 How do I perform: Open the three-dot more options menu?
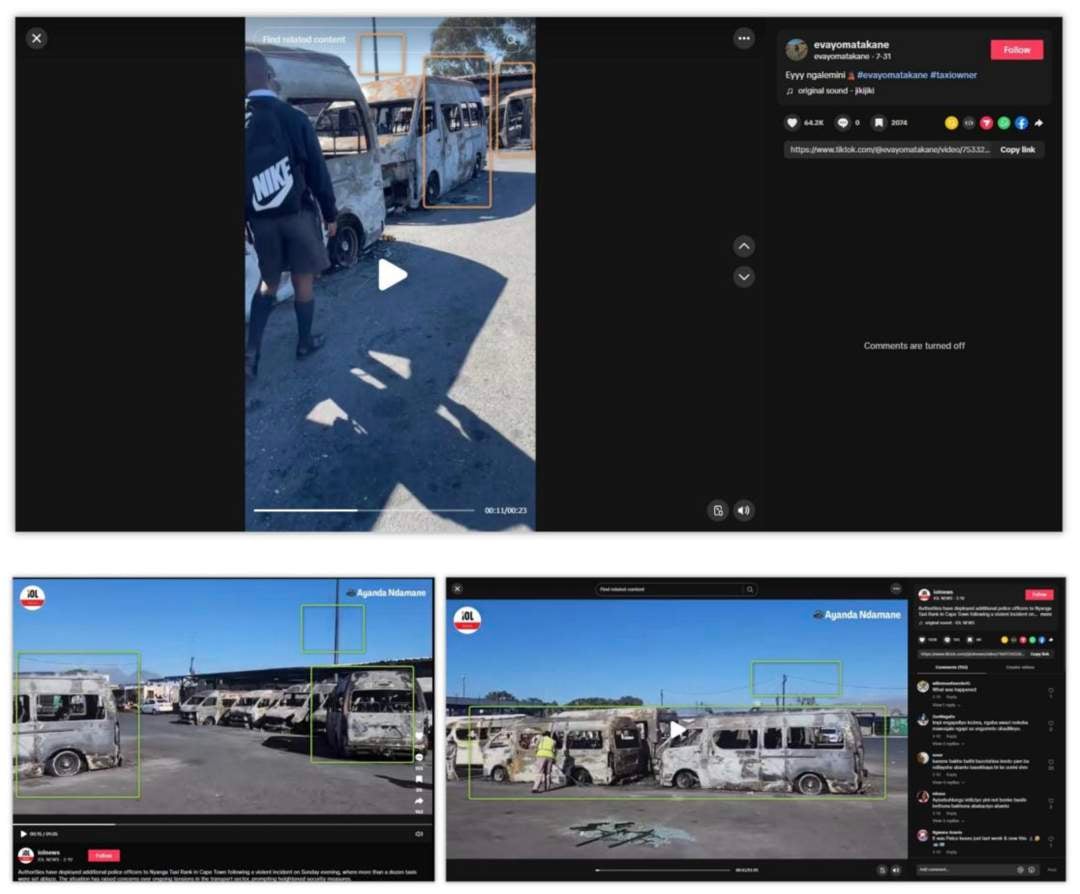click(743, 38)
